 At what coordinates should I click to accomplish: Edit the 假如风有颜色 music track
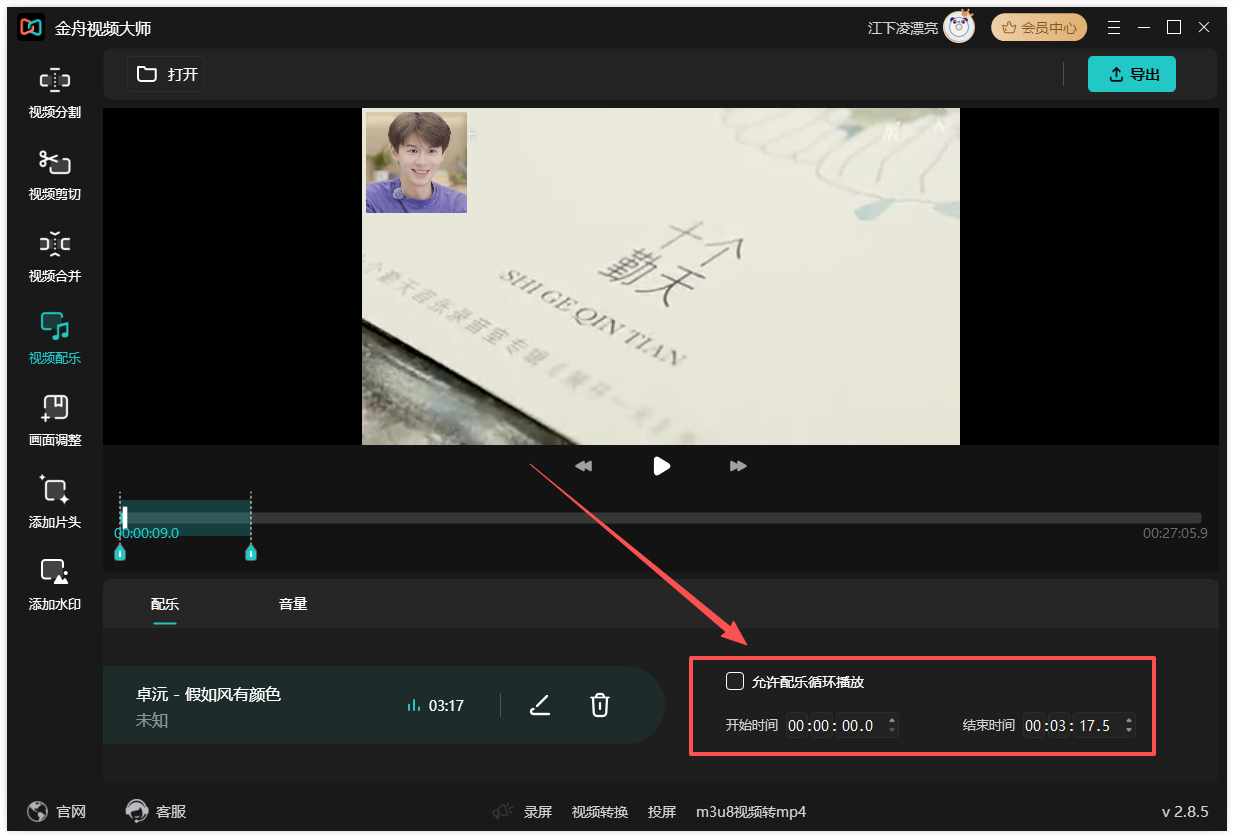(540, 705)
